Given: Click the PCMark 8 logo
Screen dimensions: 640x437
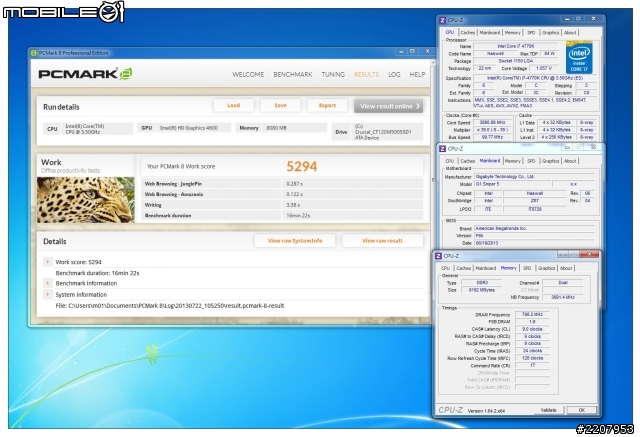Looking at the screenshot, I should click(x=85, y=74).
